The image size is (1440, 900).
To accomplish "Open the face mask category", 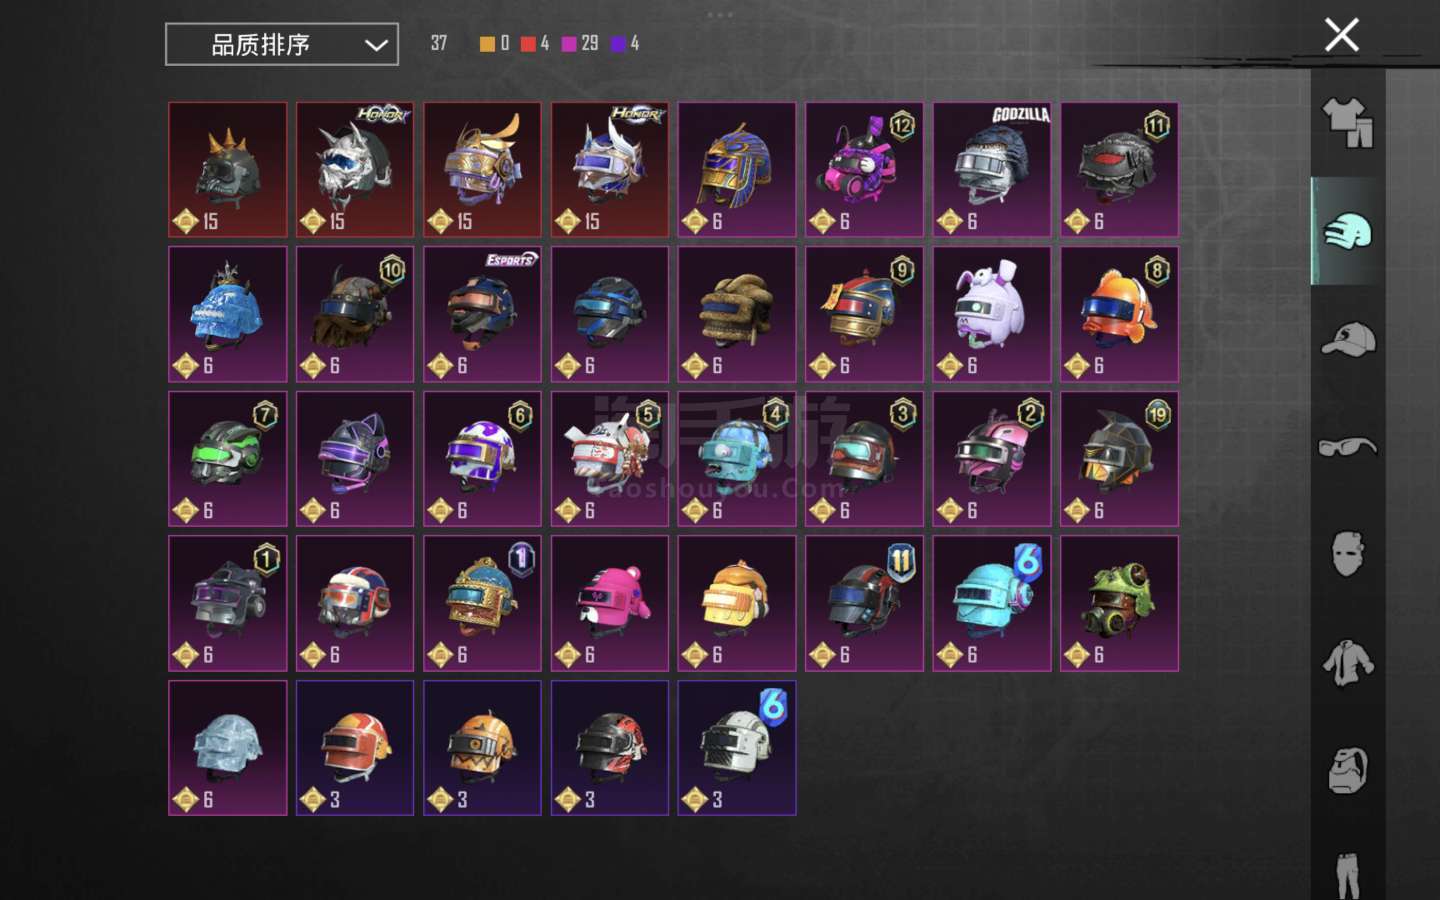I will [x=1348, y=553].
